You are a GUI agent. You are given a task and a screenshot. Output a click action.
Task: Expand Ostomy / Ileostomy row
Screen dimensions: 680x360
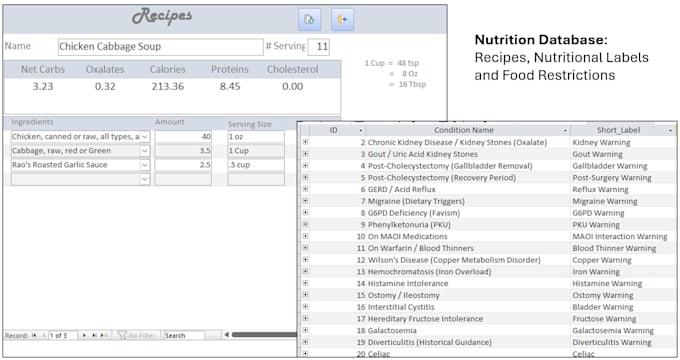305,295
